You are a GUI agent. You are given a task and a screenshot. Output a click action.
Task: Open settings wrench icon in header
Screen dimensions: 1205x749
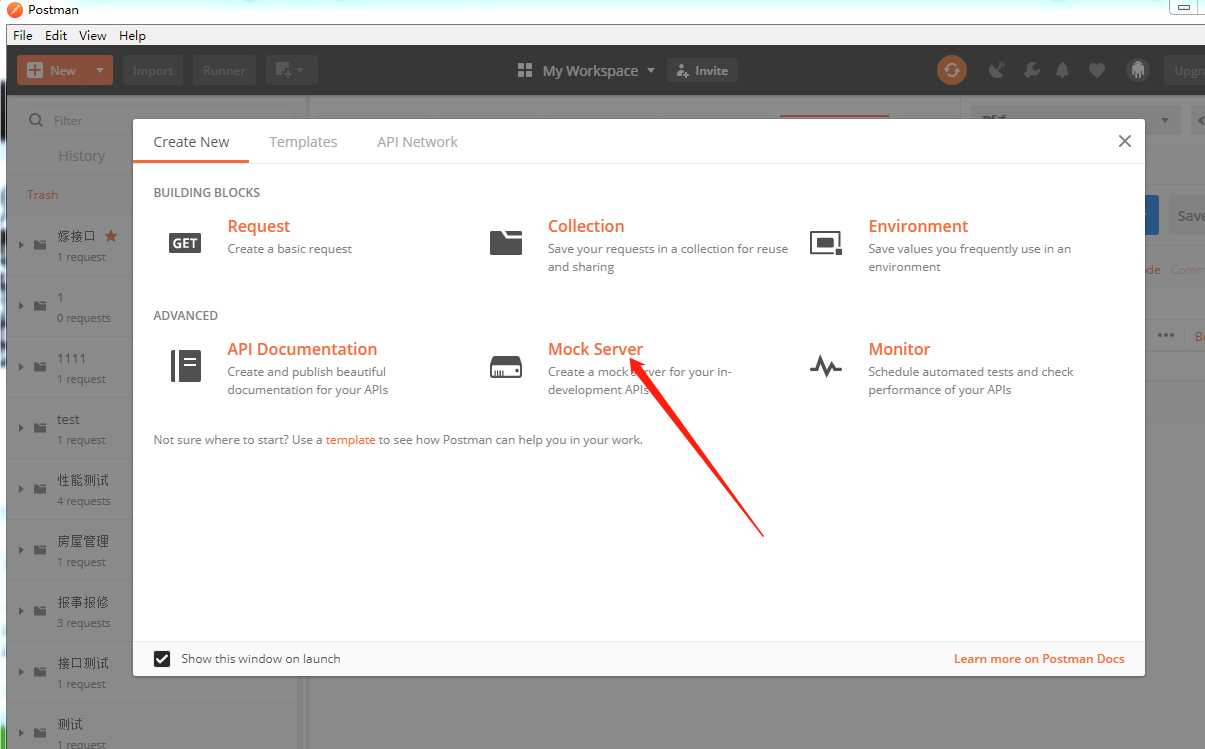coord(1031,70)
